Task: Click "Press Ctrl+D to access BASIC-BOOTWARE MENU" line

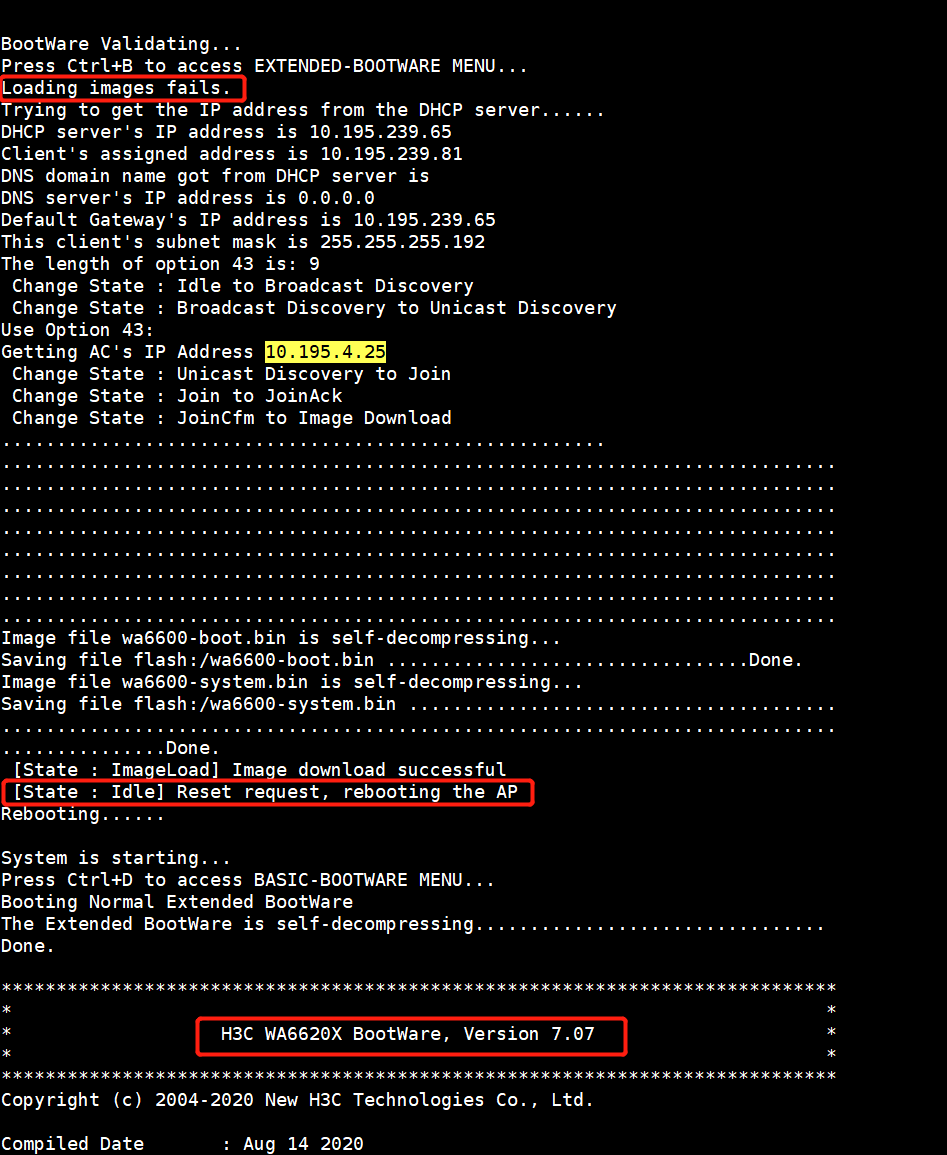Action: click(247, 881)
